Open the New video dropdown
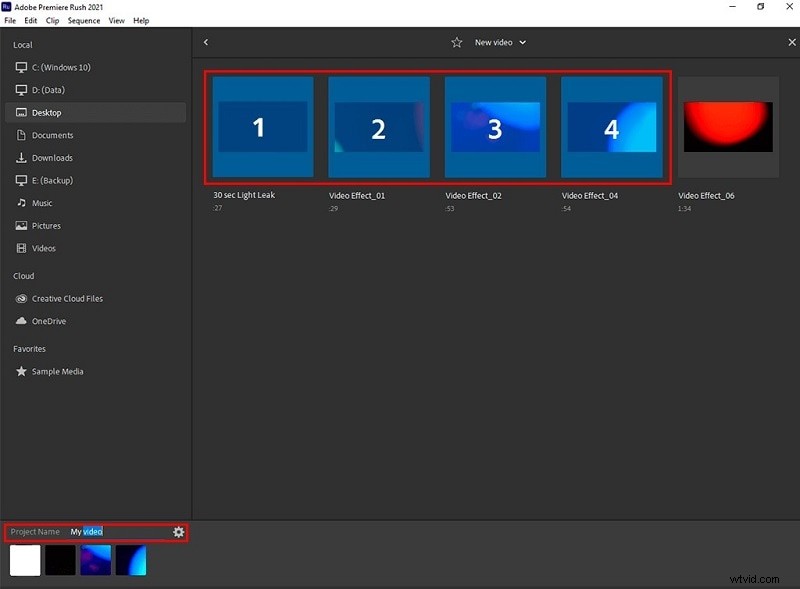The image size is (800, 589). pos(499,42)
